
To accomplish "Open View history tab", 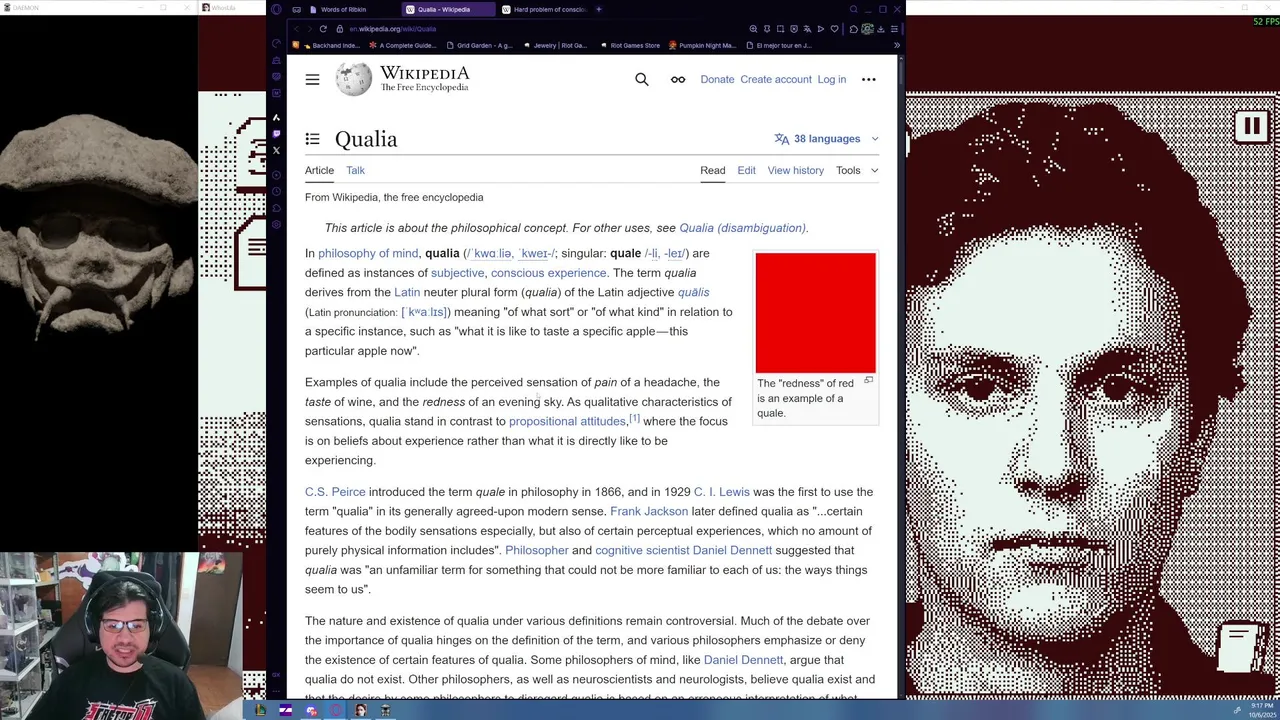I will [795, 170].
